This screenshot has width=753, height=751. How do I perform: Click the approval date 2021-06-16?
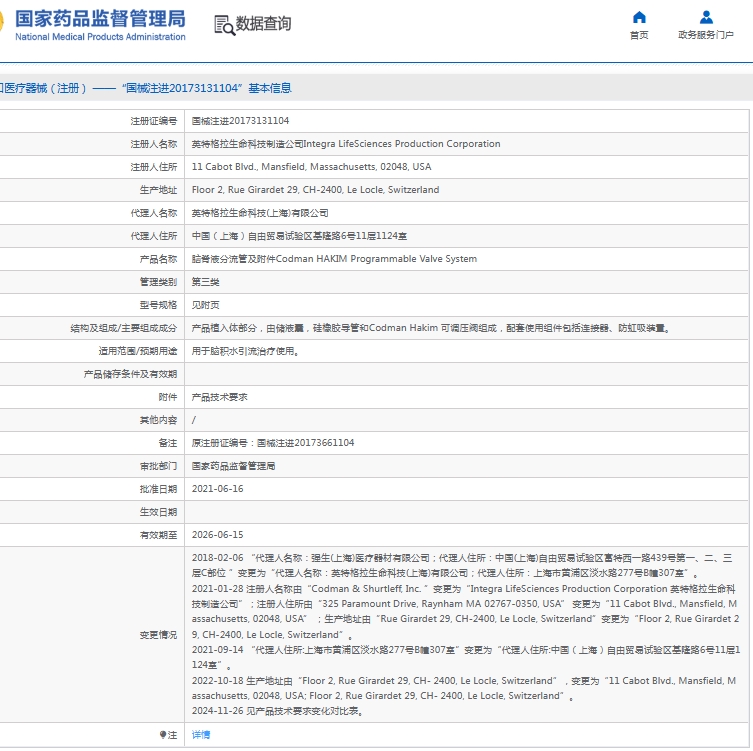(218, 489)
